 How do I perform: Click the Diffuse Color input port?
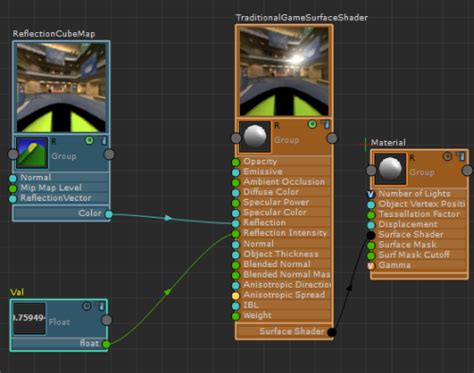236,193
